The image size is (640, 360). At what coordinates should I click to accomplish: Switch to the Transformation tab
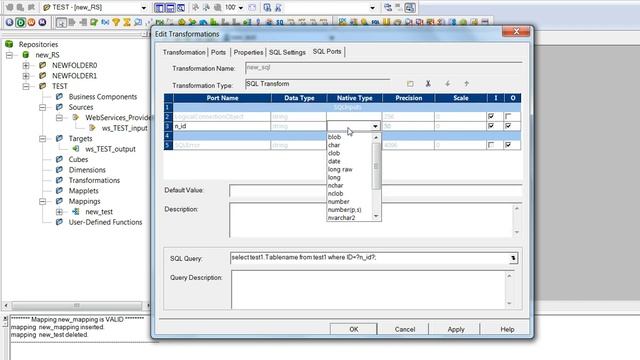point(184,52)
